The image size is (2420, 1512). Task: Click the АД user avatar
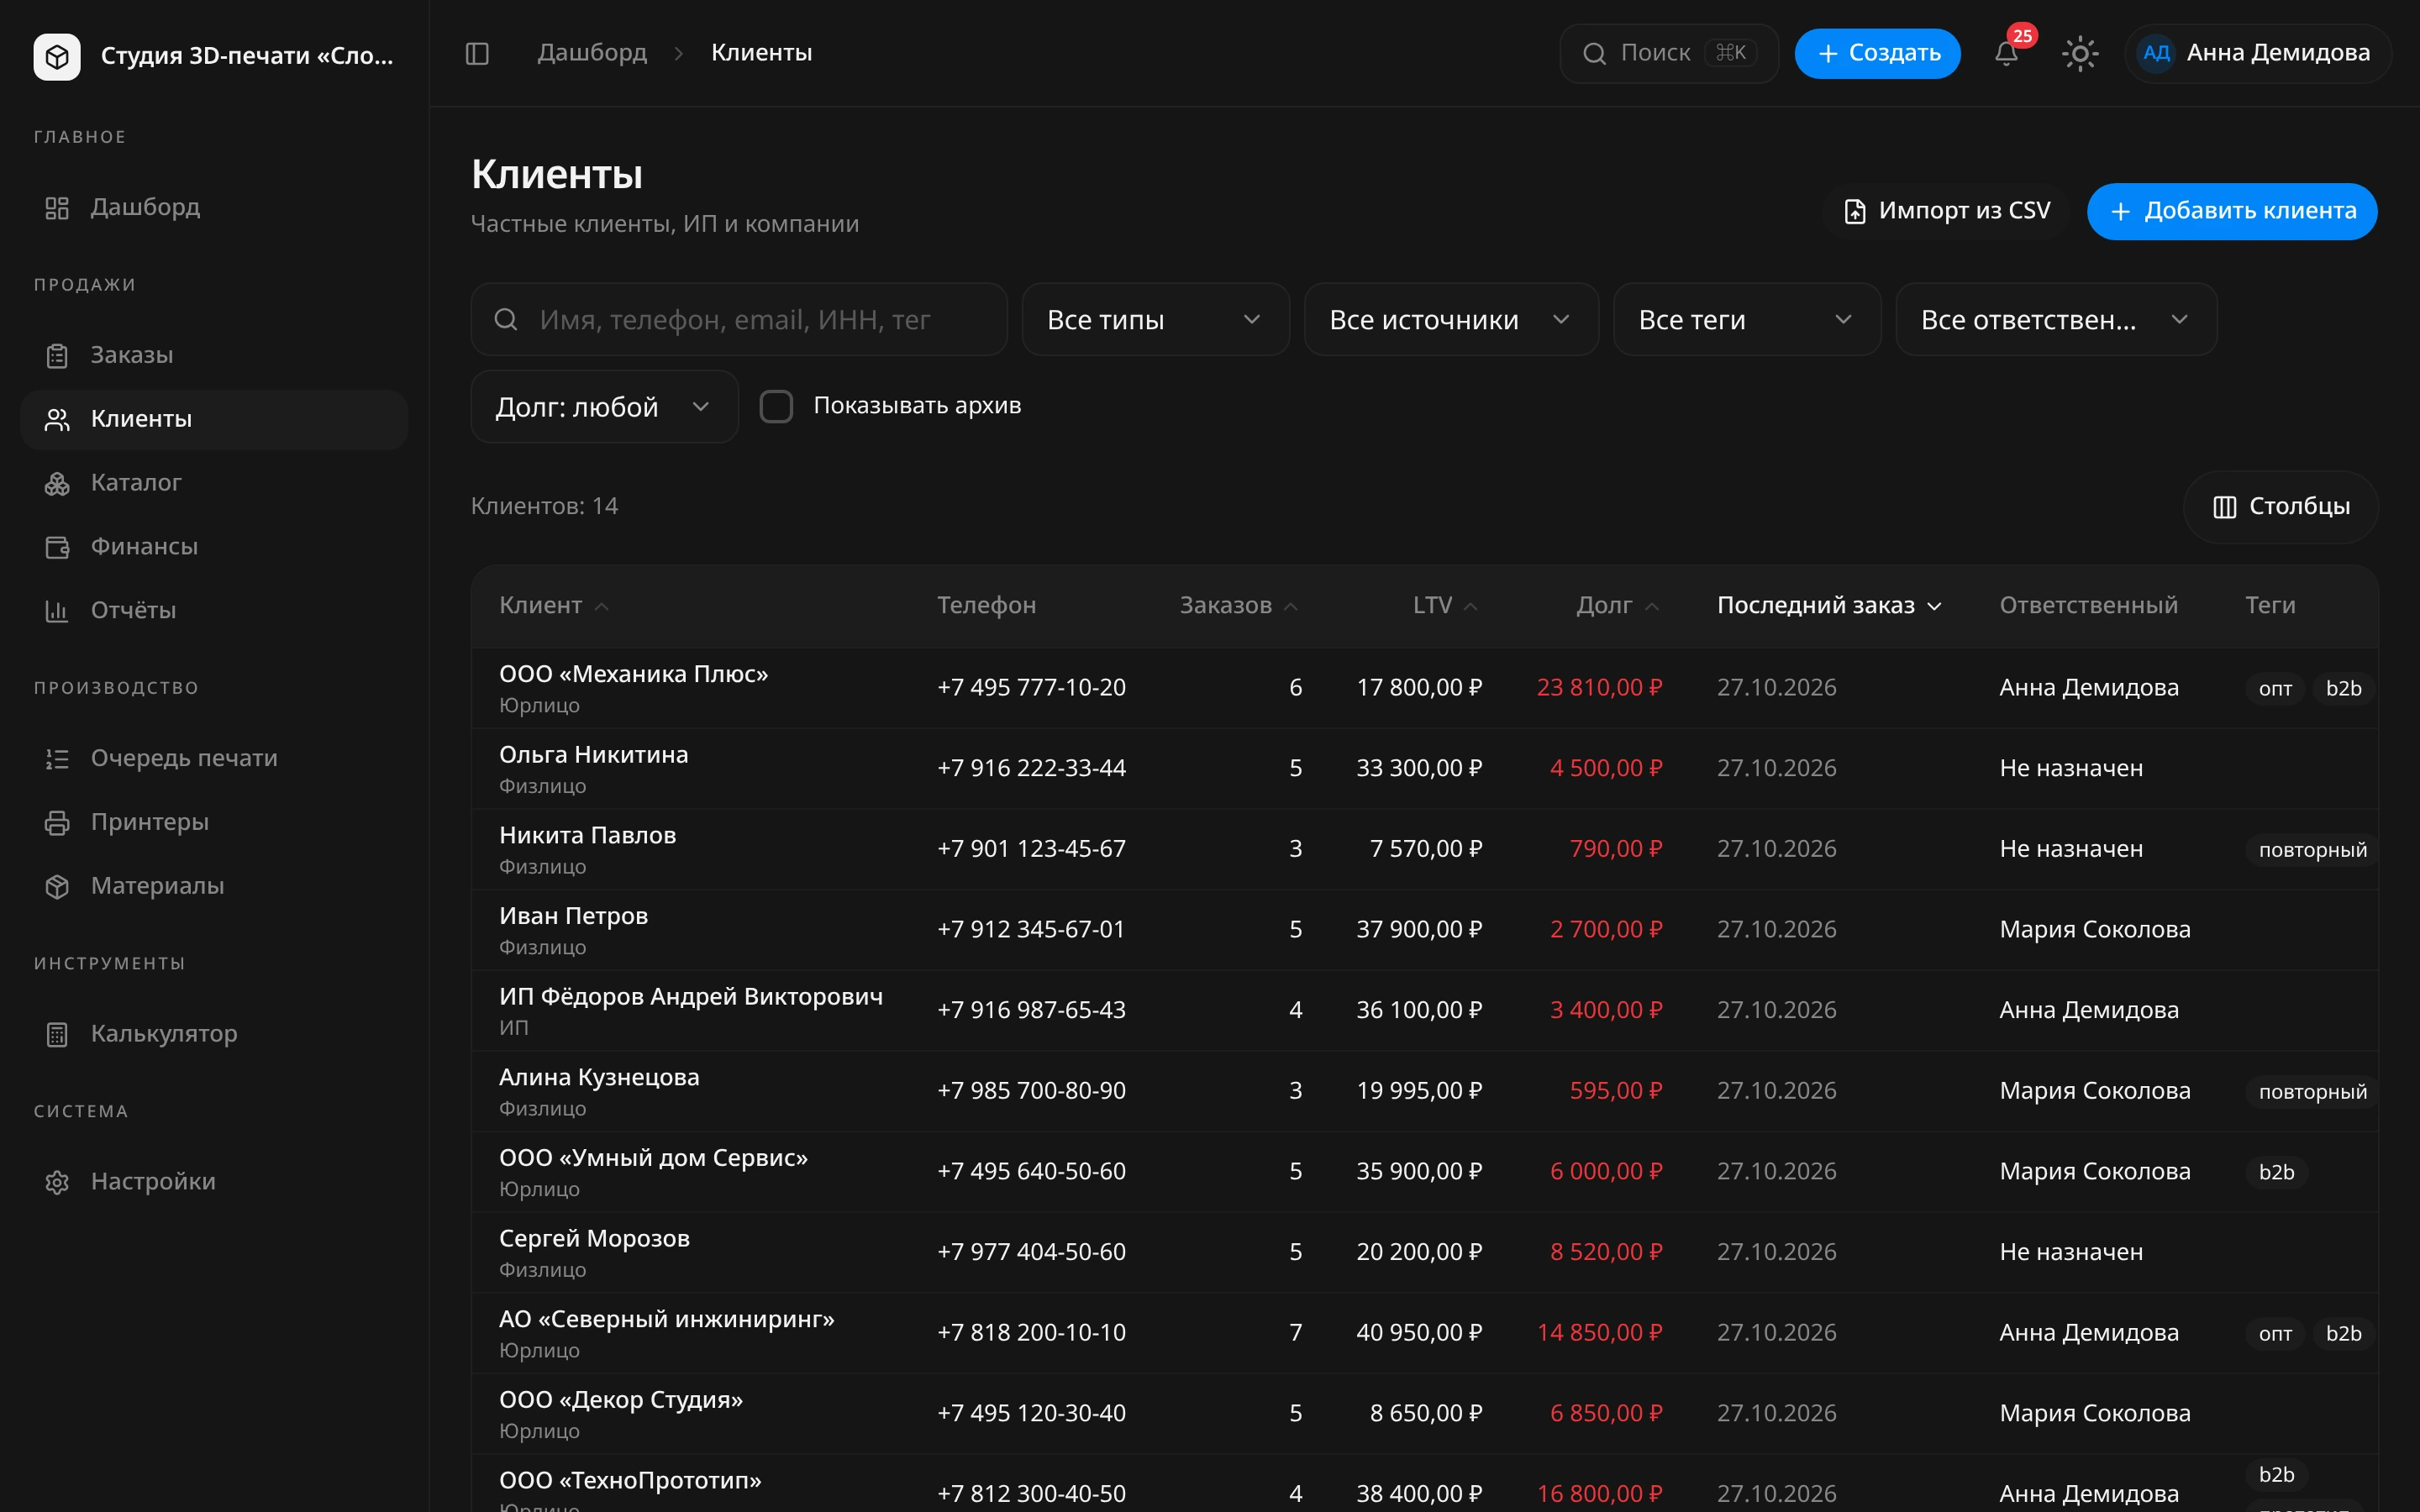click(2156, 53)
